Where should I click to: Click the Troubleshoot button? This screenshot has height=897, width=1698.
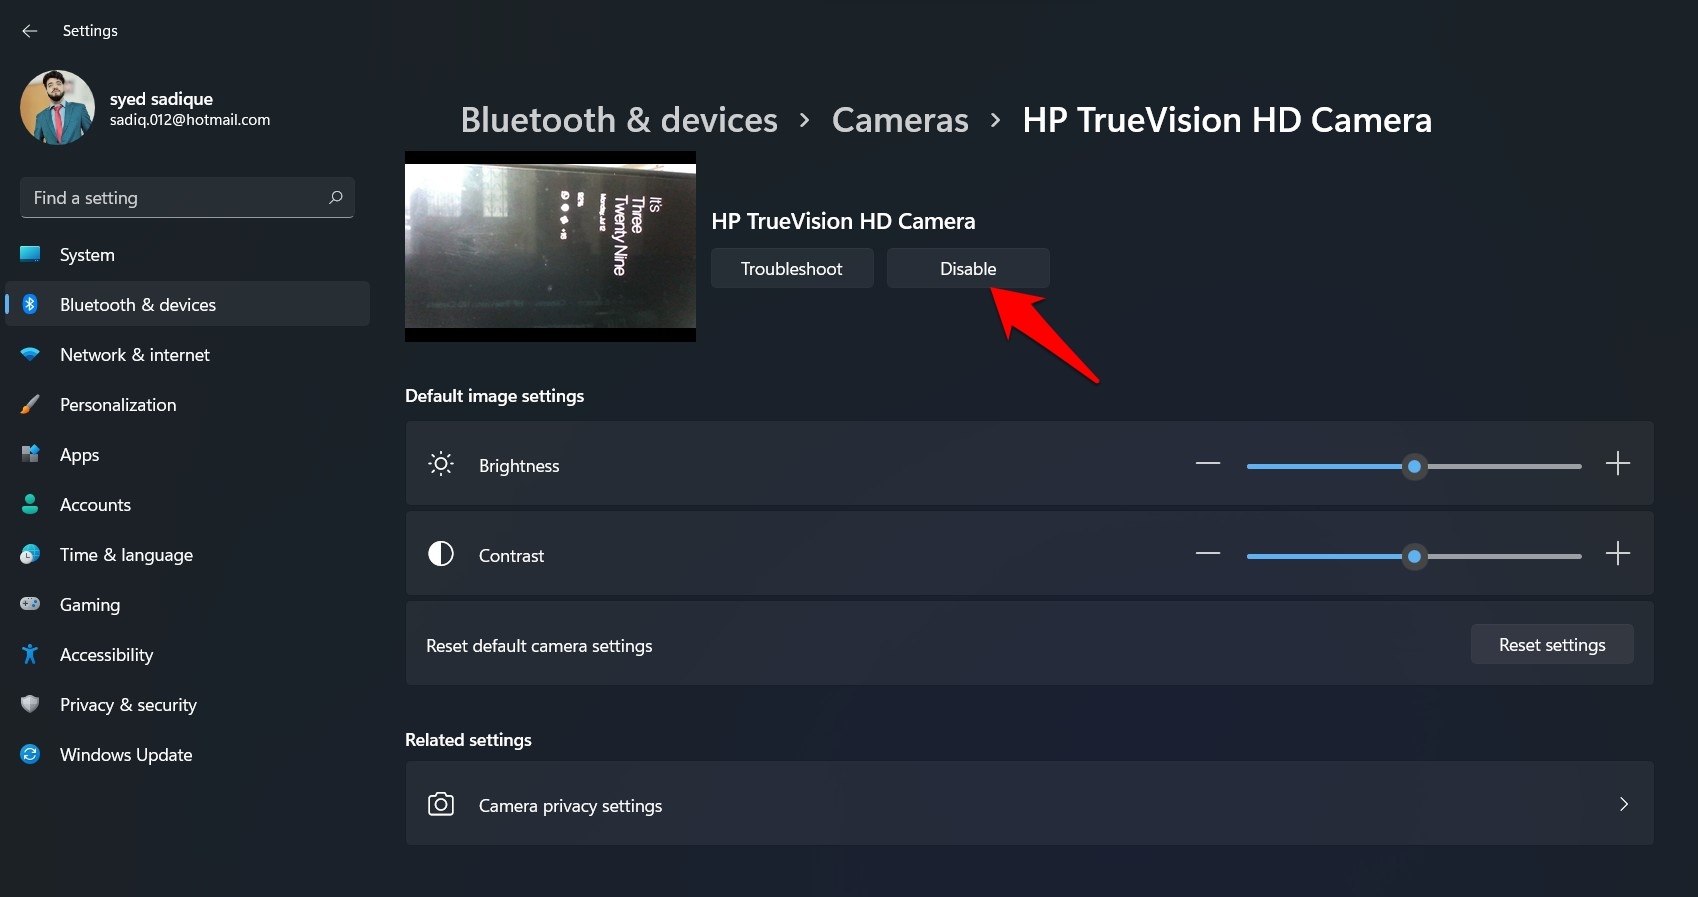click(x=791, y=269)
